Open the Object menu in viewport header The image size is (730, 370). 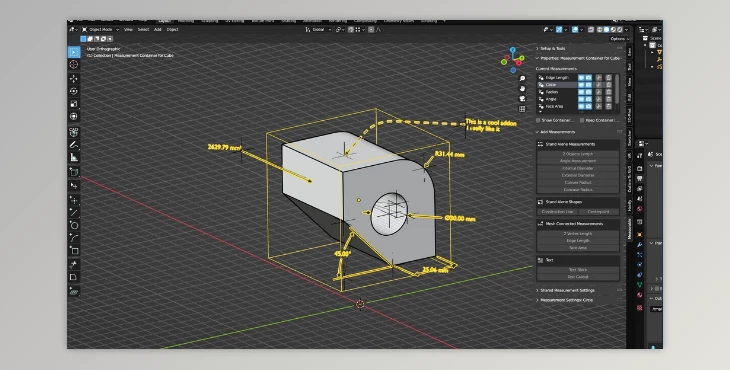(172, 29)
